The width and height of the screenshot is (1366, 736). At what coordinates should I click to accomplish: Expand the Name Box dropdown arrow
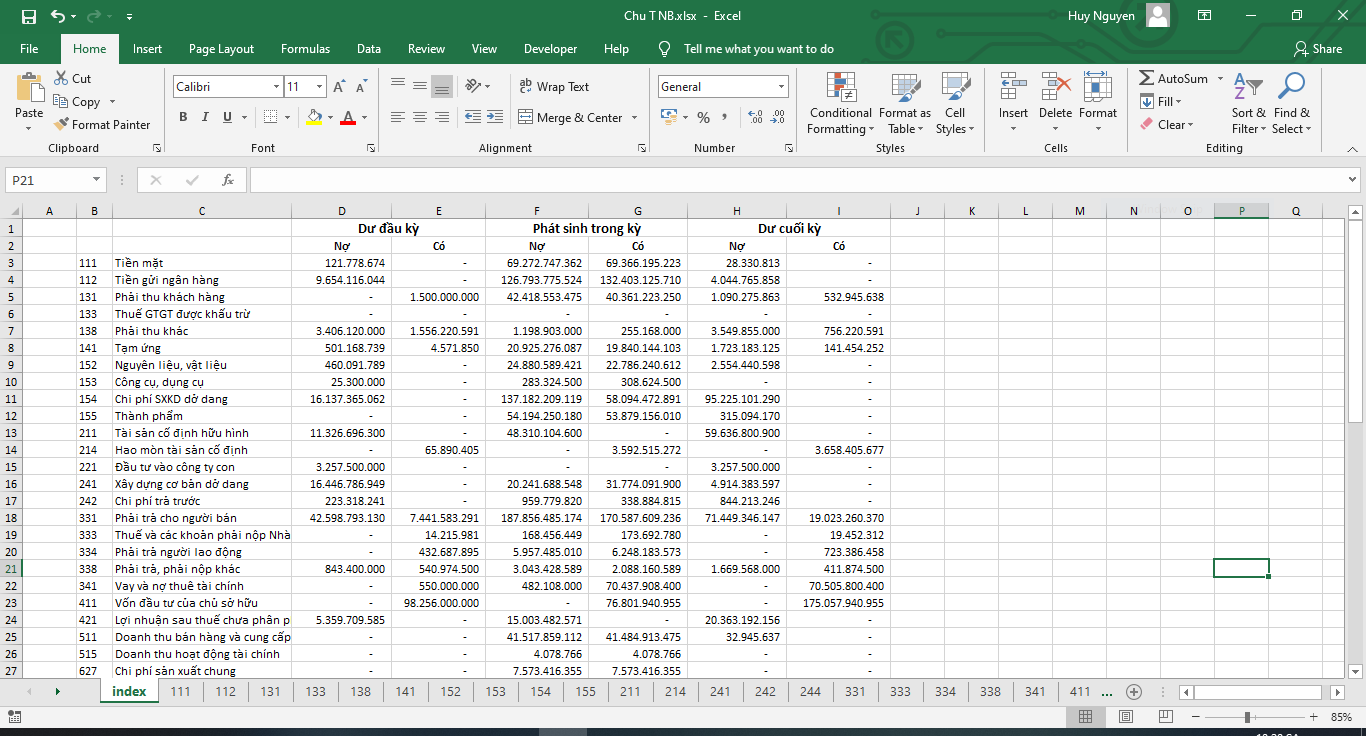click(x=97, y=180)
